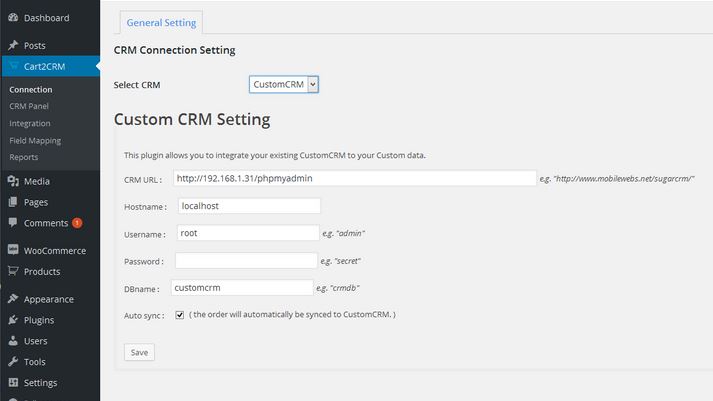Click the Save button

click(x=139, y=352)
